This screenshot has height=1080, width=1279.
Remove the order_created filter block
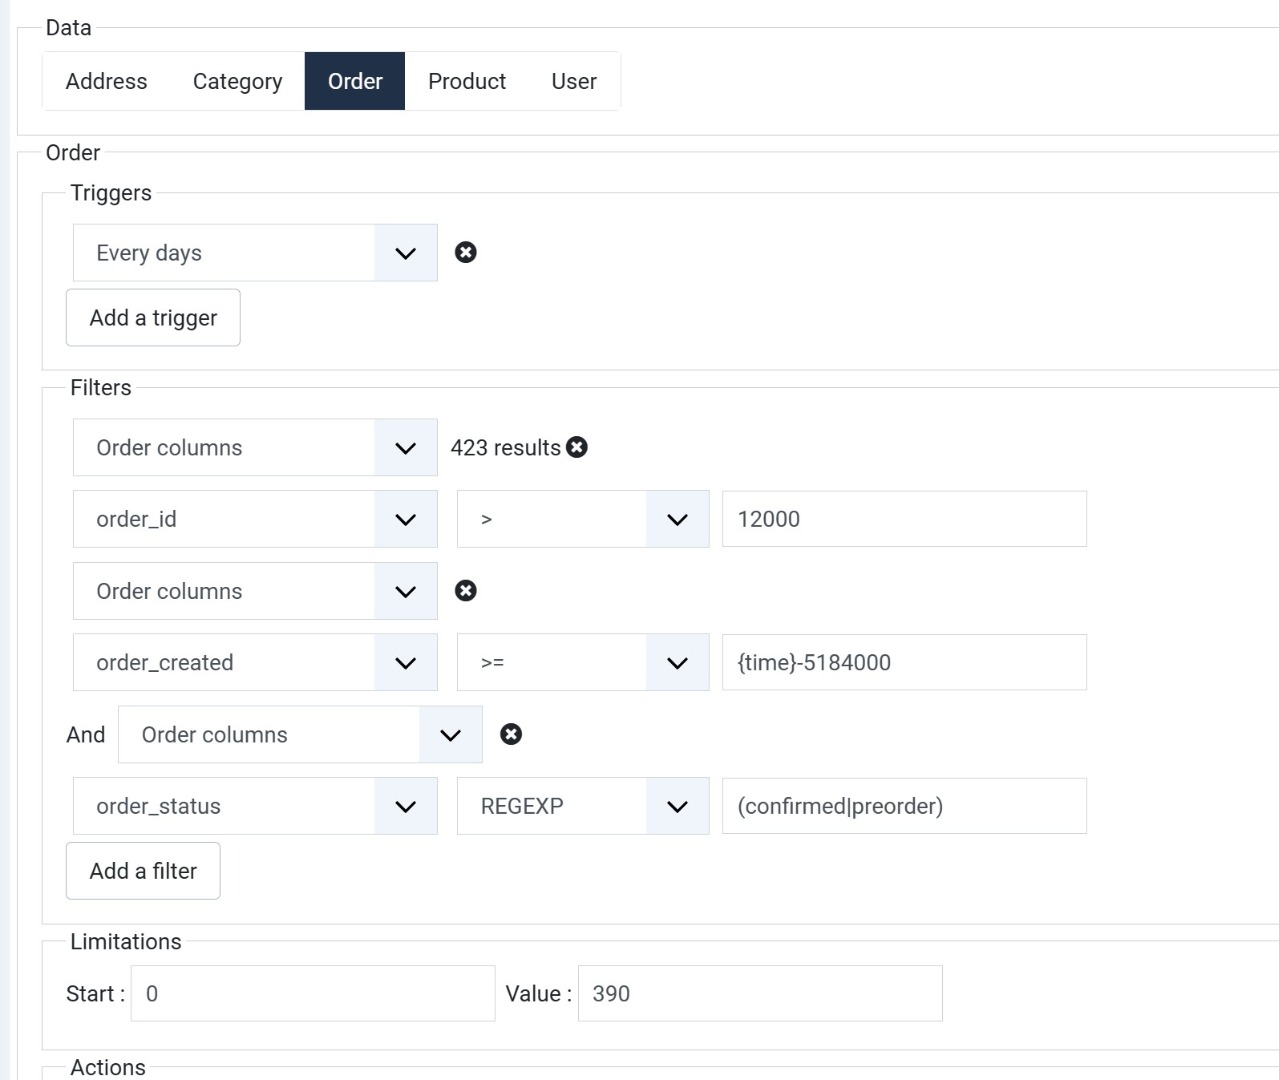click(465, 591)
